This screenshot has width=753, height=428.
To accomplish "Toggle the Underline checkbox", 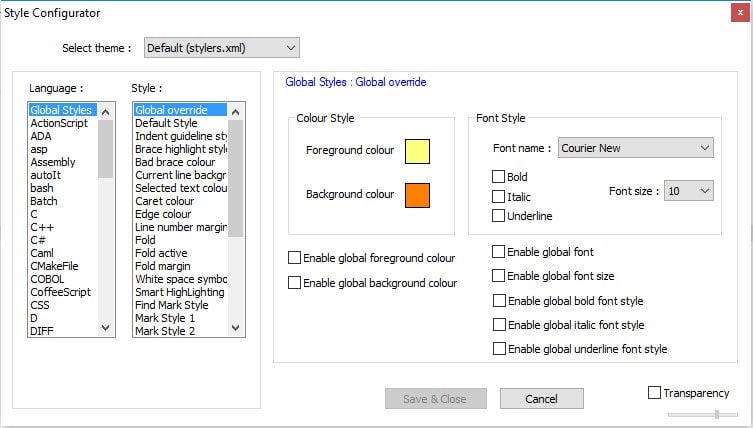I will pos(498,216).
